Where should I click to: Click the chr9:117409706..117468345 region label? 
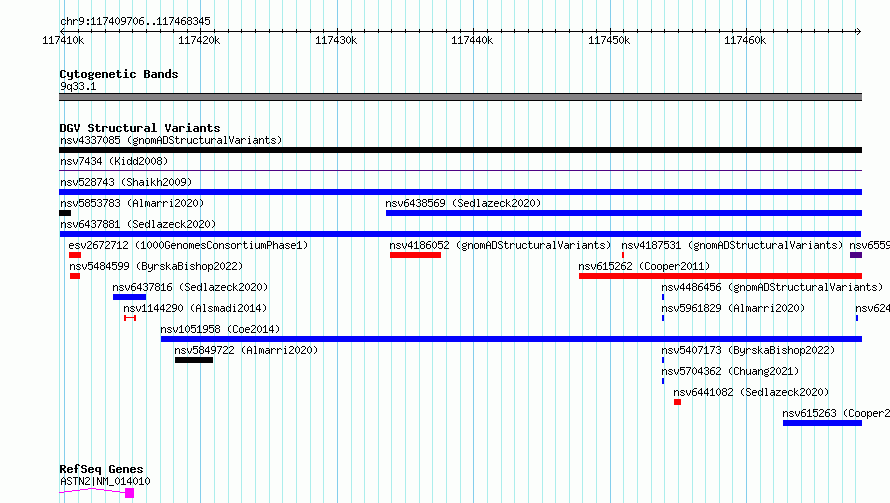click(x=135, y=21)
